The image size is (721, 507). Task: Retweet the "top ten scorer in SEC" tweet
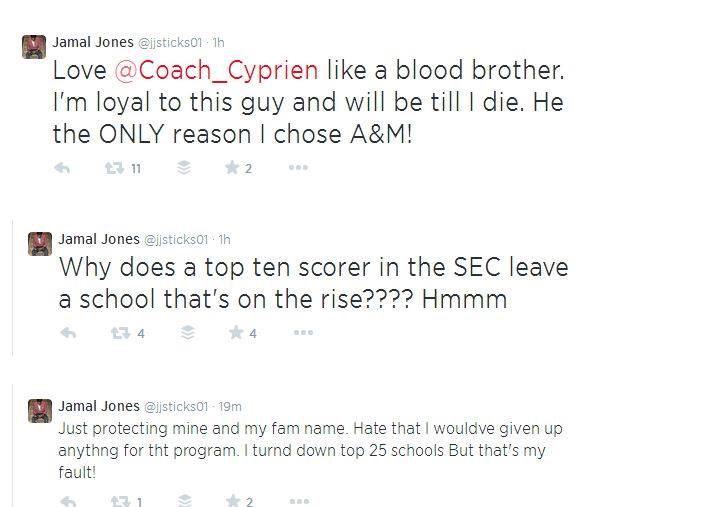[x=120, y=333]
